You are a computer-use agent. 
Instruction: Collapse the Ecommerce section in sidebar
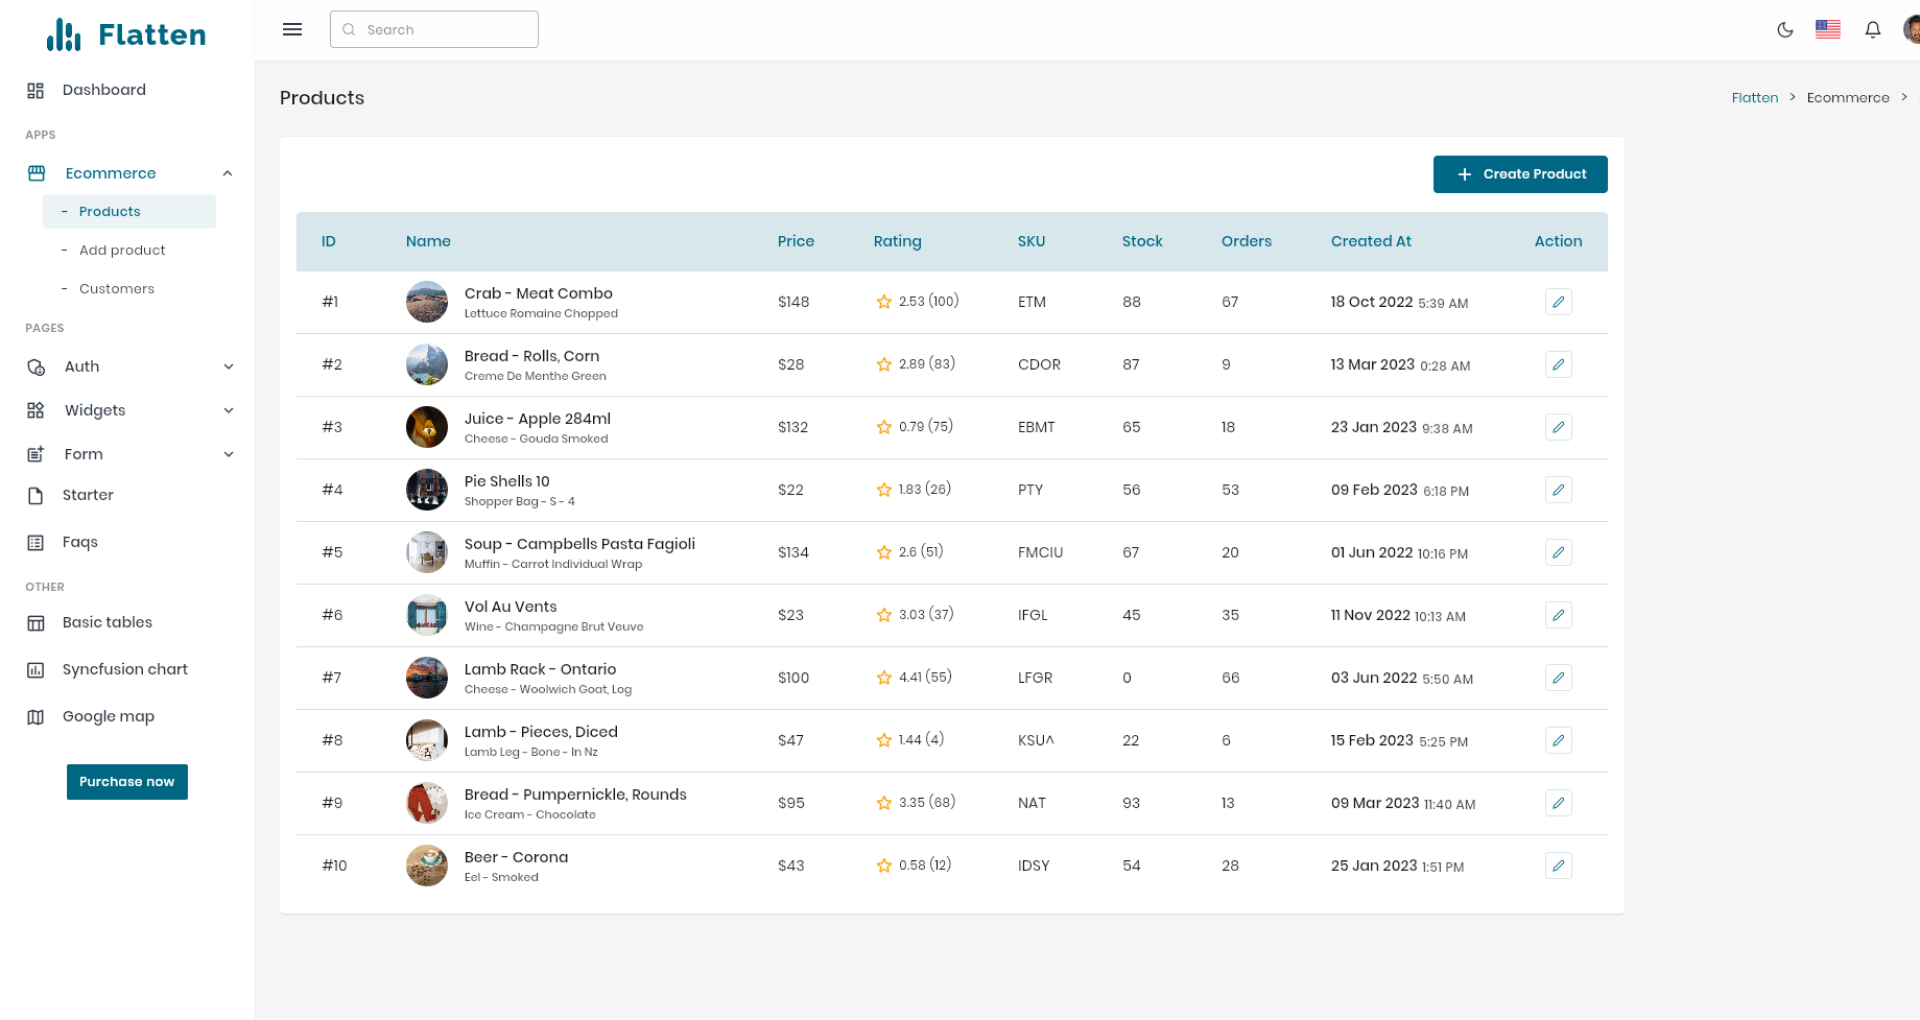tap(228, 173)
